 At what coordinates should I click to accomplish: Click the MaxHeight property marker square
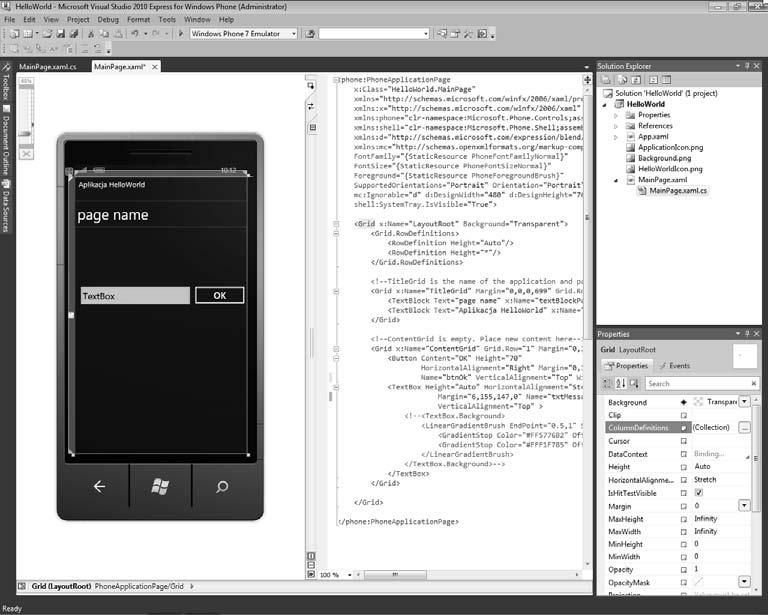[684, 519]
